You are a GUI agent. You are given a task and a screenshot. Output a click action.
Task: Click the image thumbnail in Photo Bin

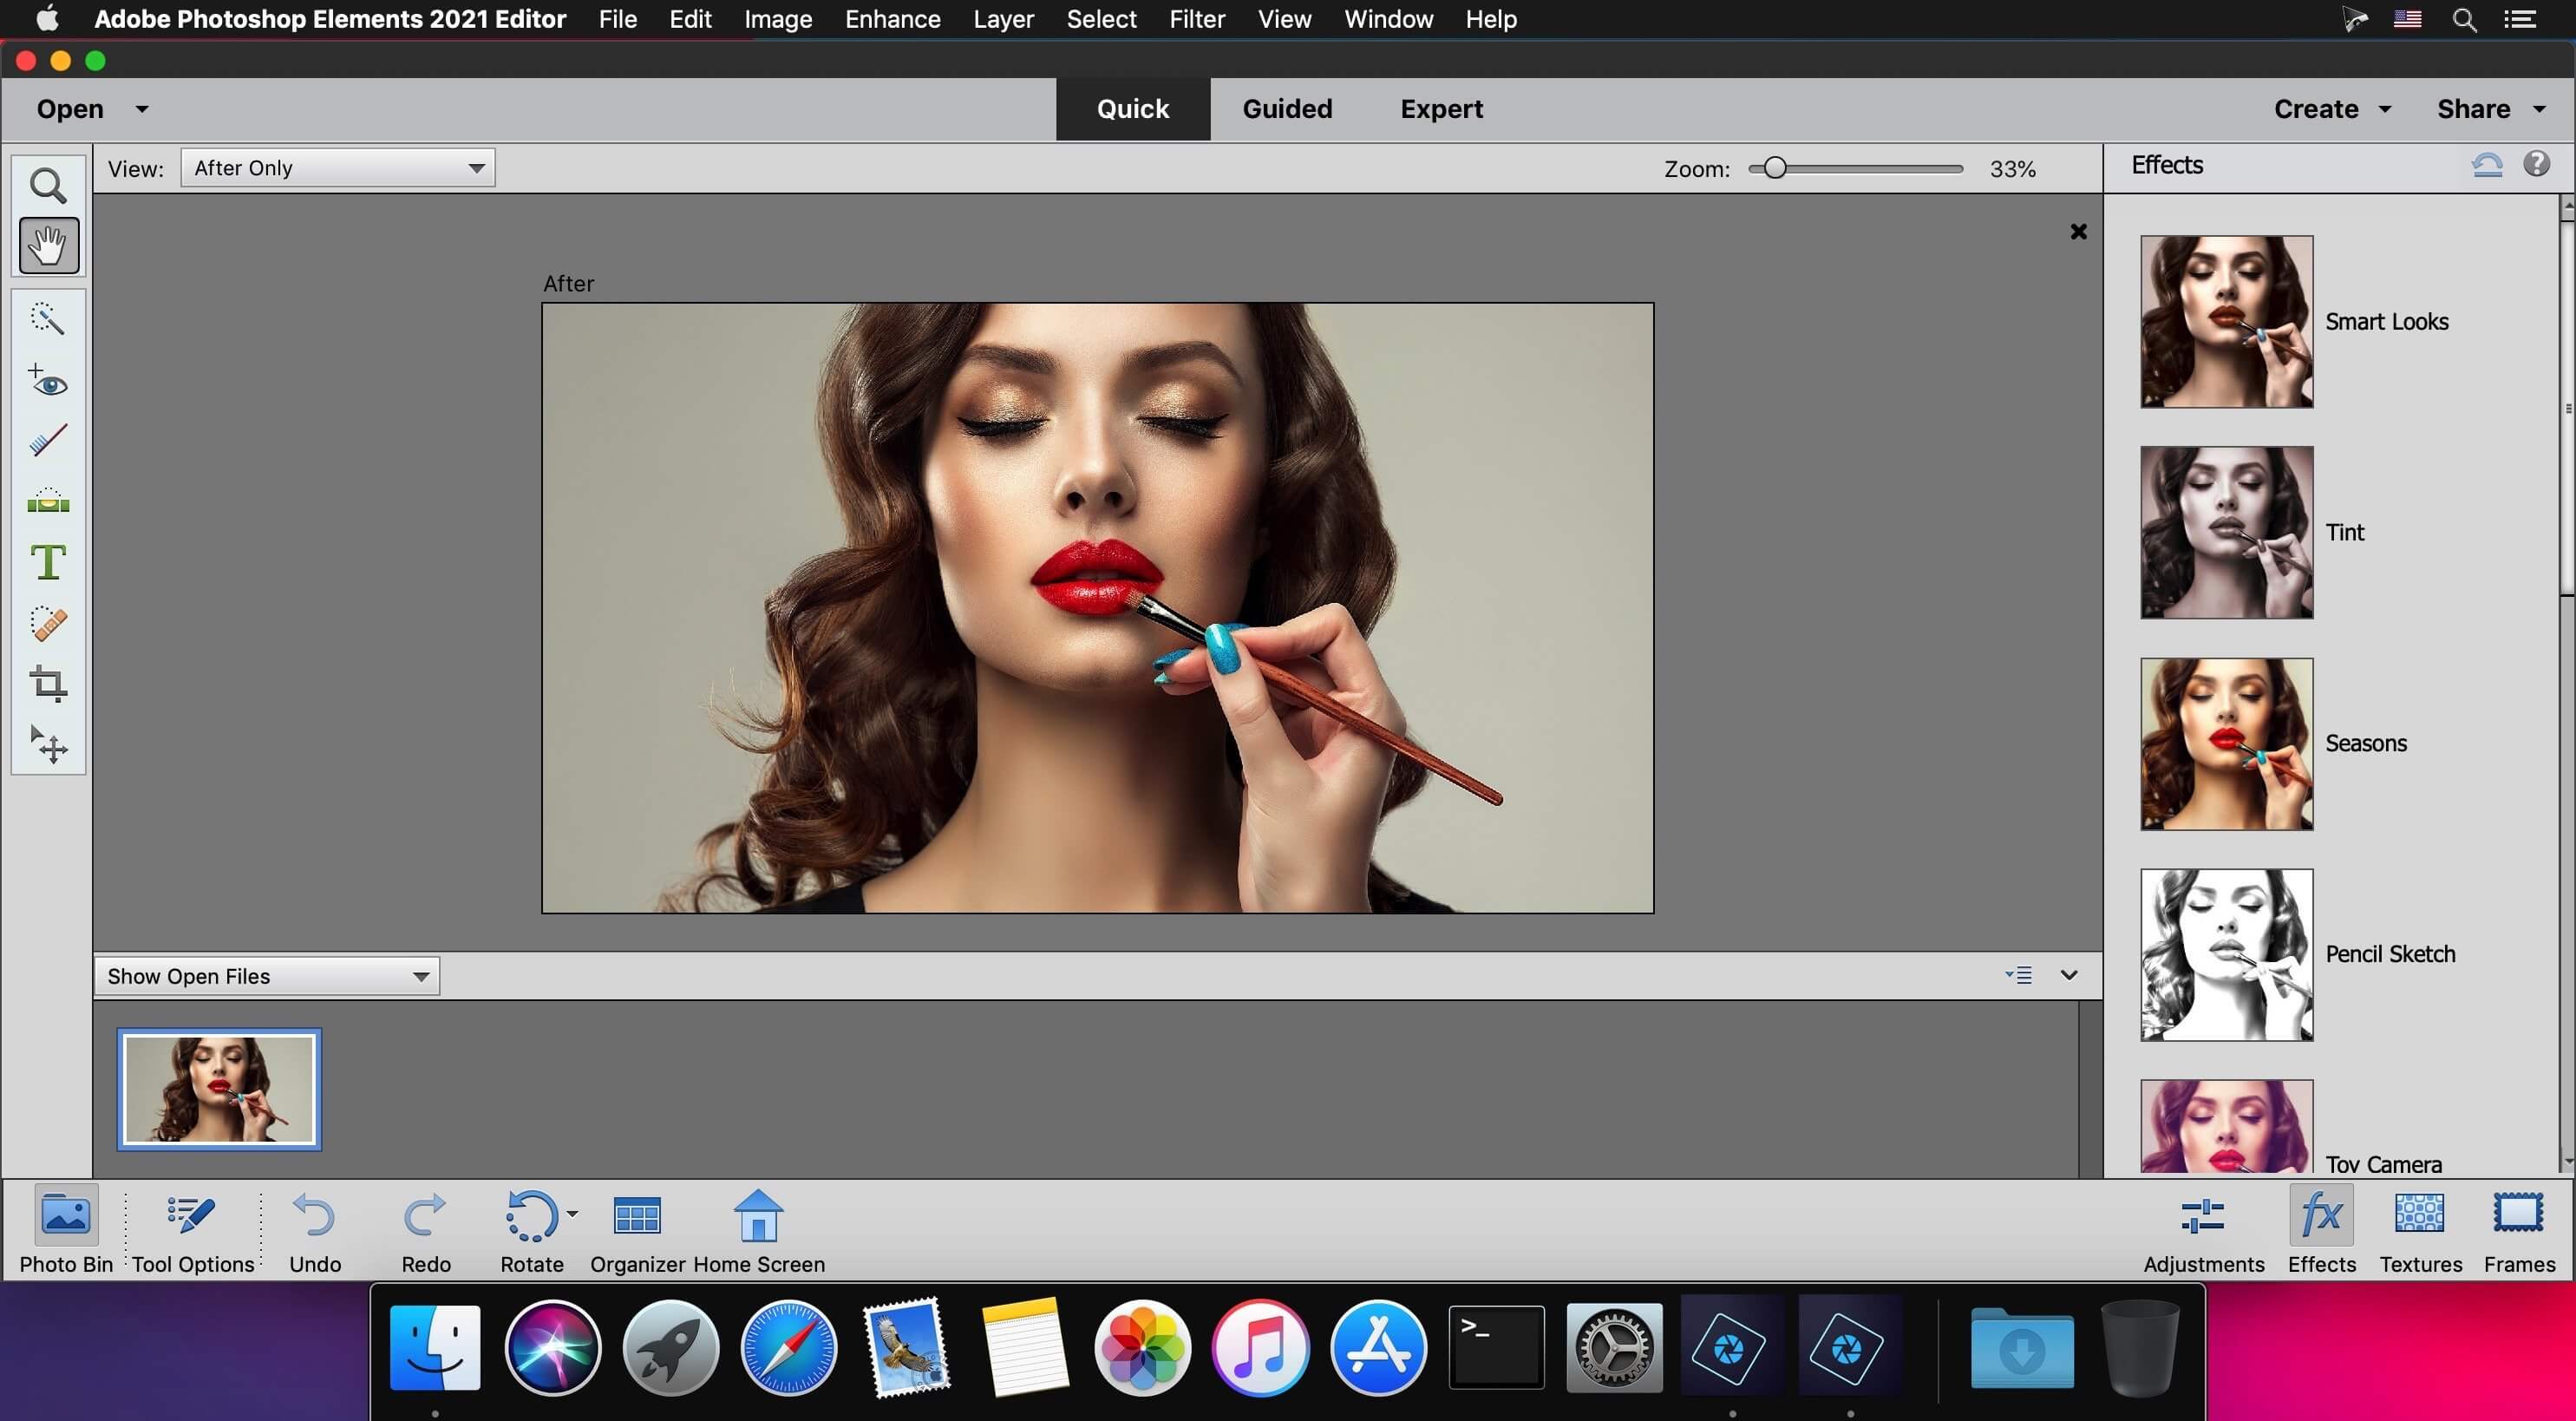[x=219, y=1087]
